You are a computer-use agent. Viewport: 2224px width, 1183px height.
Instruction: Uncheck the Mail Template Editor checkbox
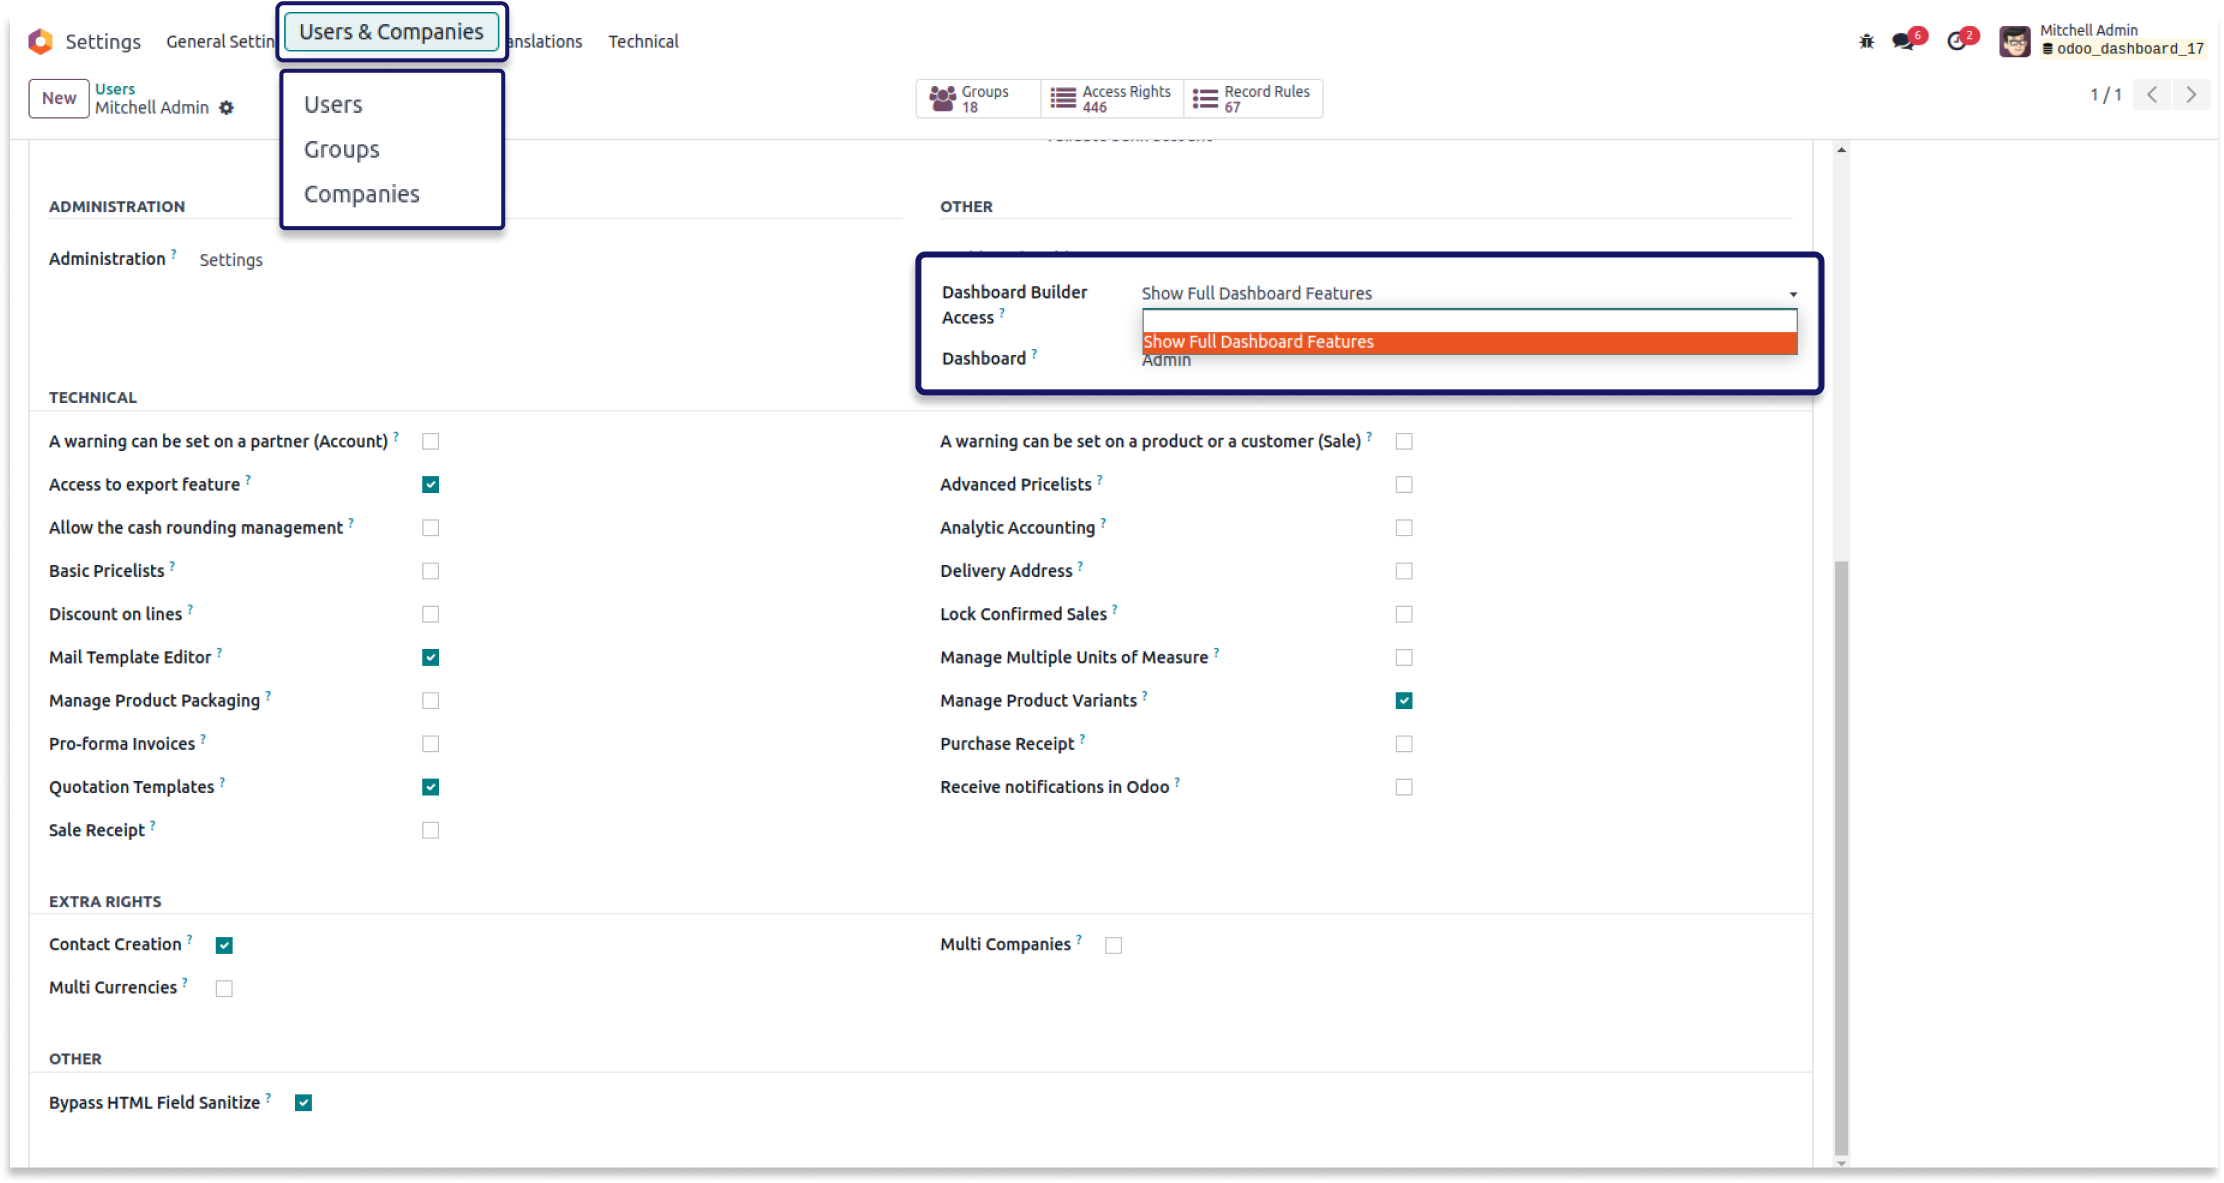430,657
